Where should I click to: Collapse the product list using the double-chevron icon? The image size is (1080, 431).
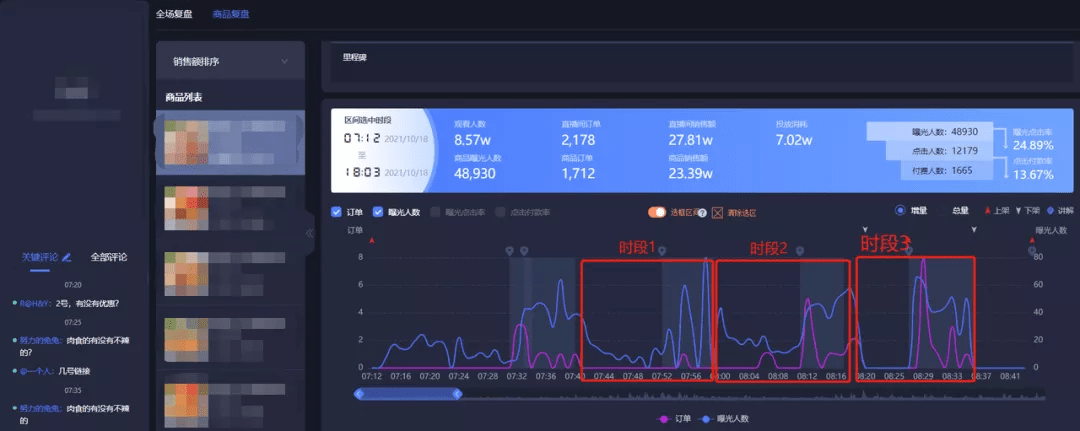point(310,233)
